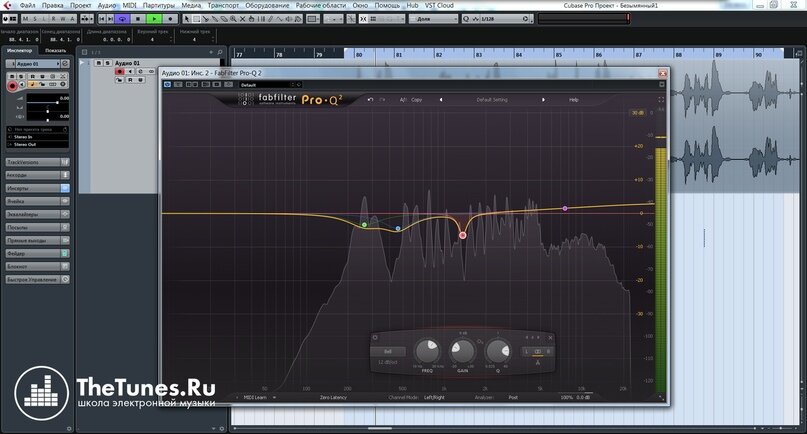The width and height of the screenshot is (807, 434).
Task: Expand the Инсерты inspector section
Action: click(37, 188)
